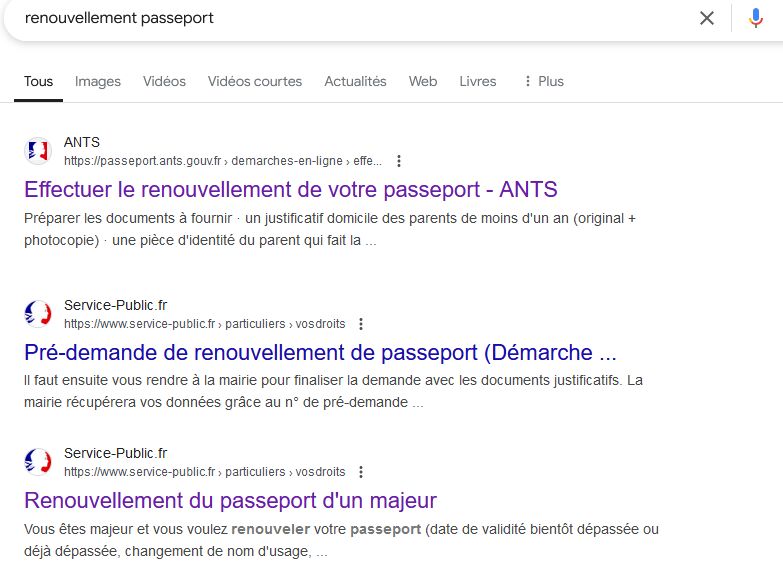Image resolution: width=783 pixels, height=583 pixels.
Task: Open three-dot menu for the Pré-demande result
Action: (361, 324)
